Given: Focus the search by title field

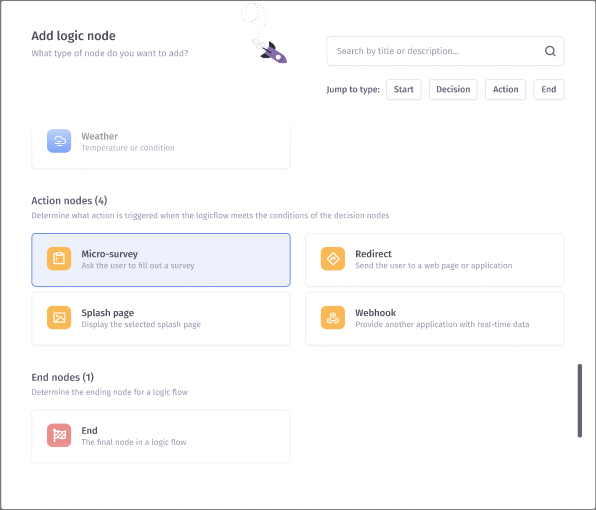Looking at the screenshot, I should click(445, 51).
